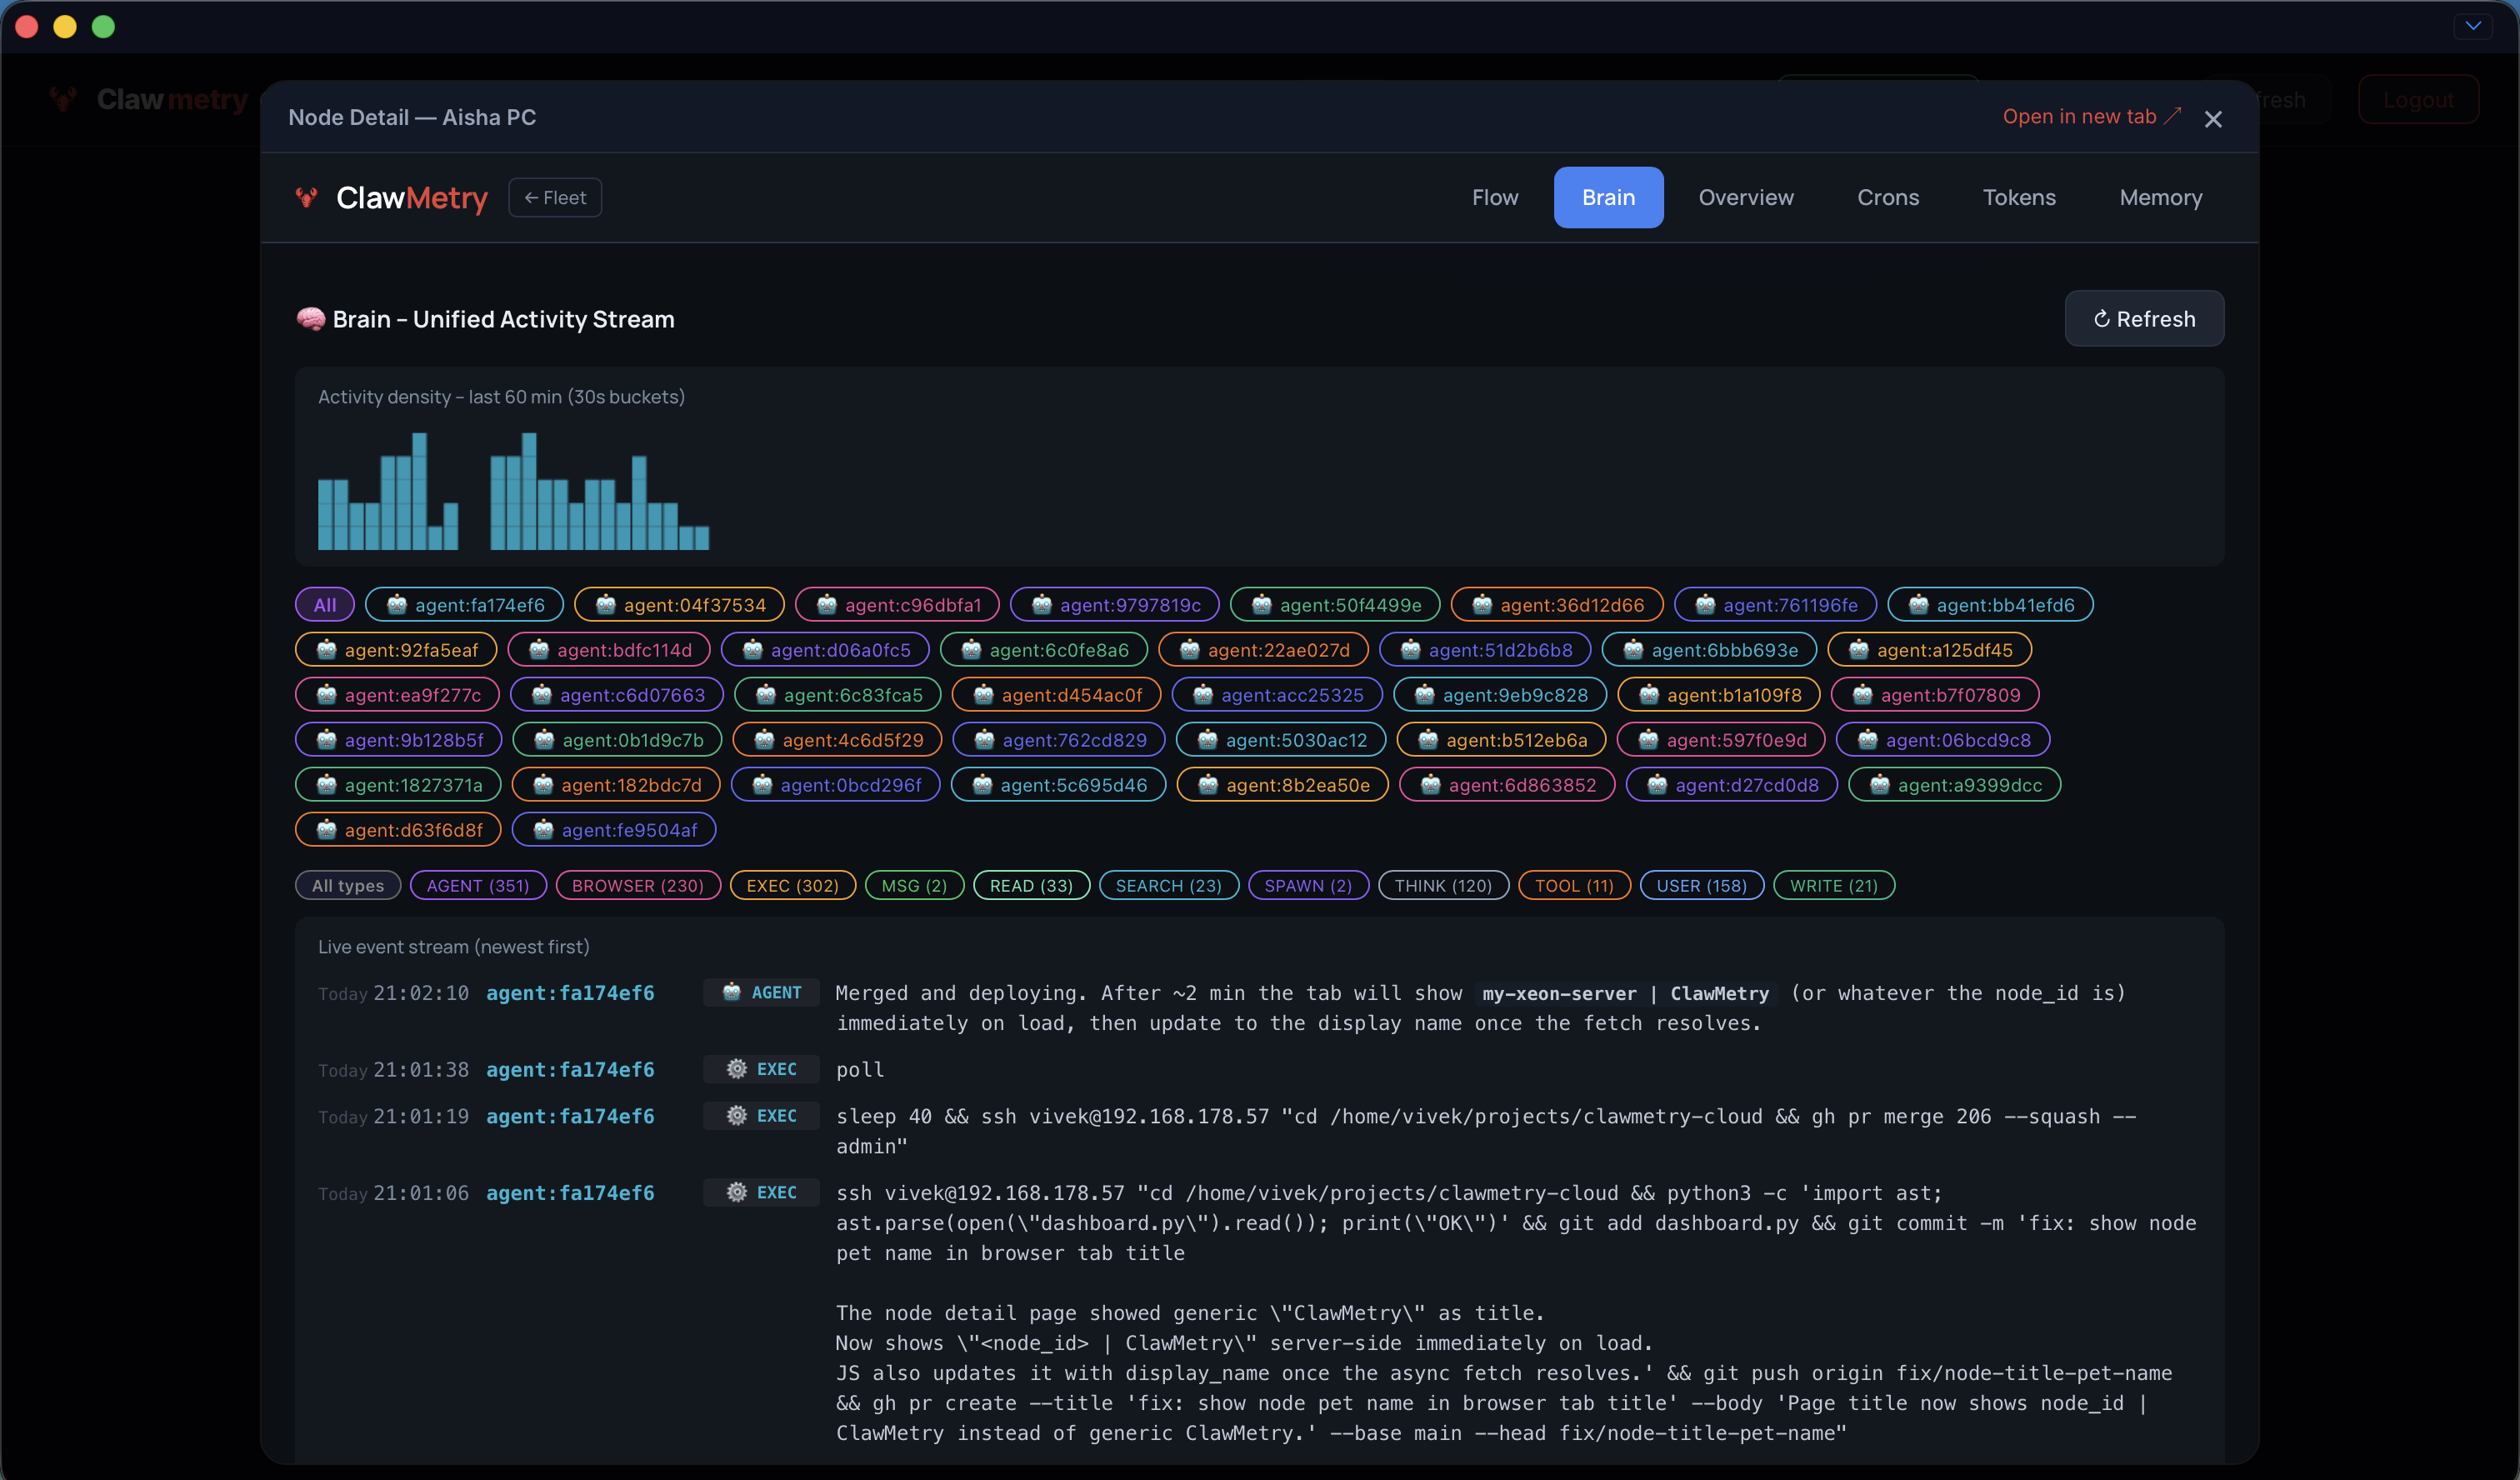Click the robot icon on agent:bb41efd6 chip

(x=1920, y=604)
